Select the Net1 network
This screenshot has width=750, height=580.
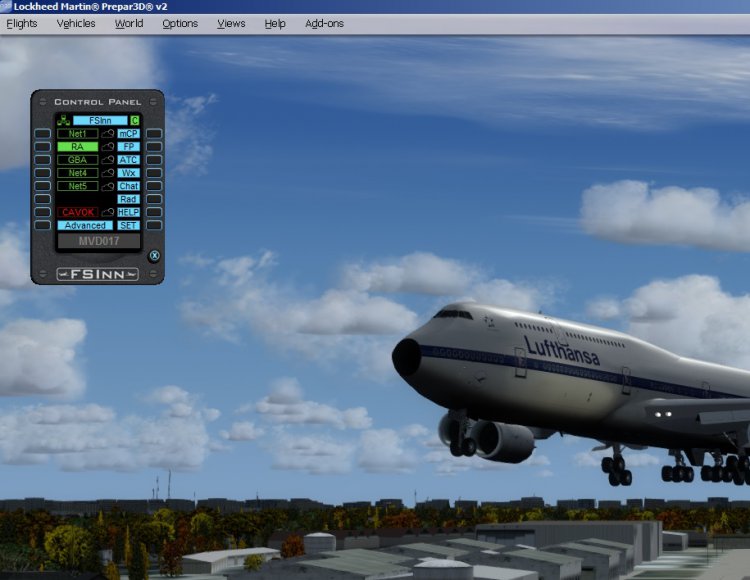[x=77, y=134]
